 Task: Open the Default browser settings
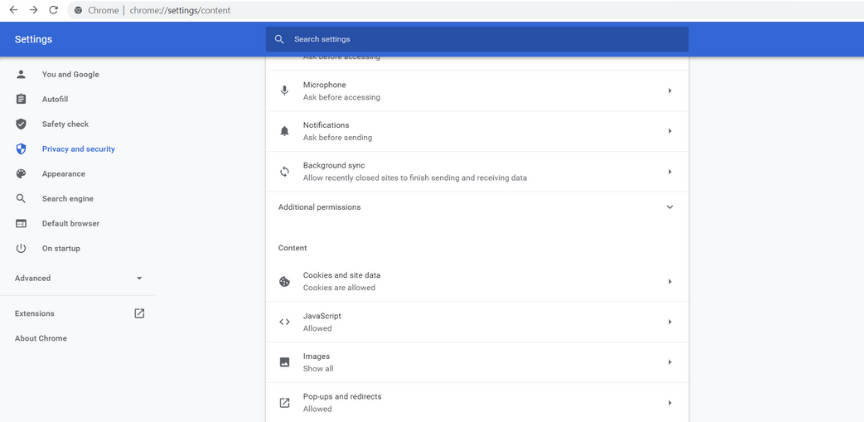[x=70, y=223]
